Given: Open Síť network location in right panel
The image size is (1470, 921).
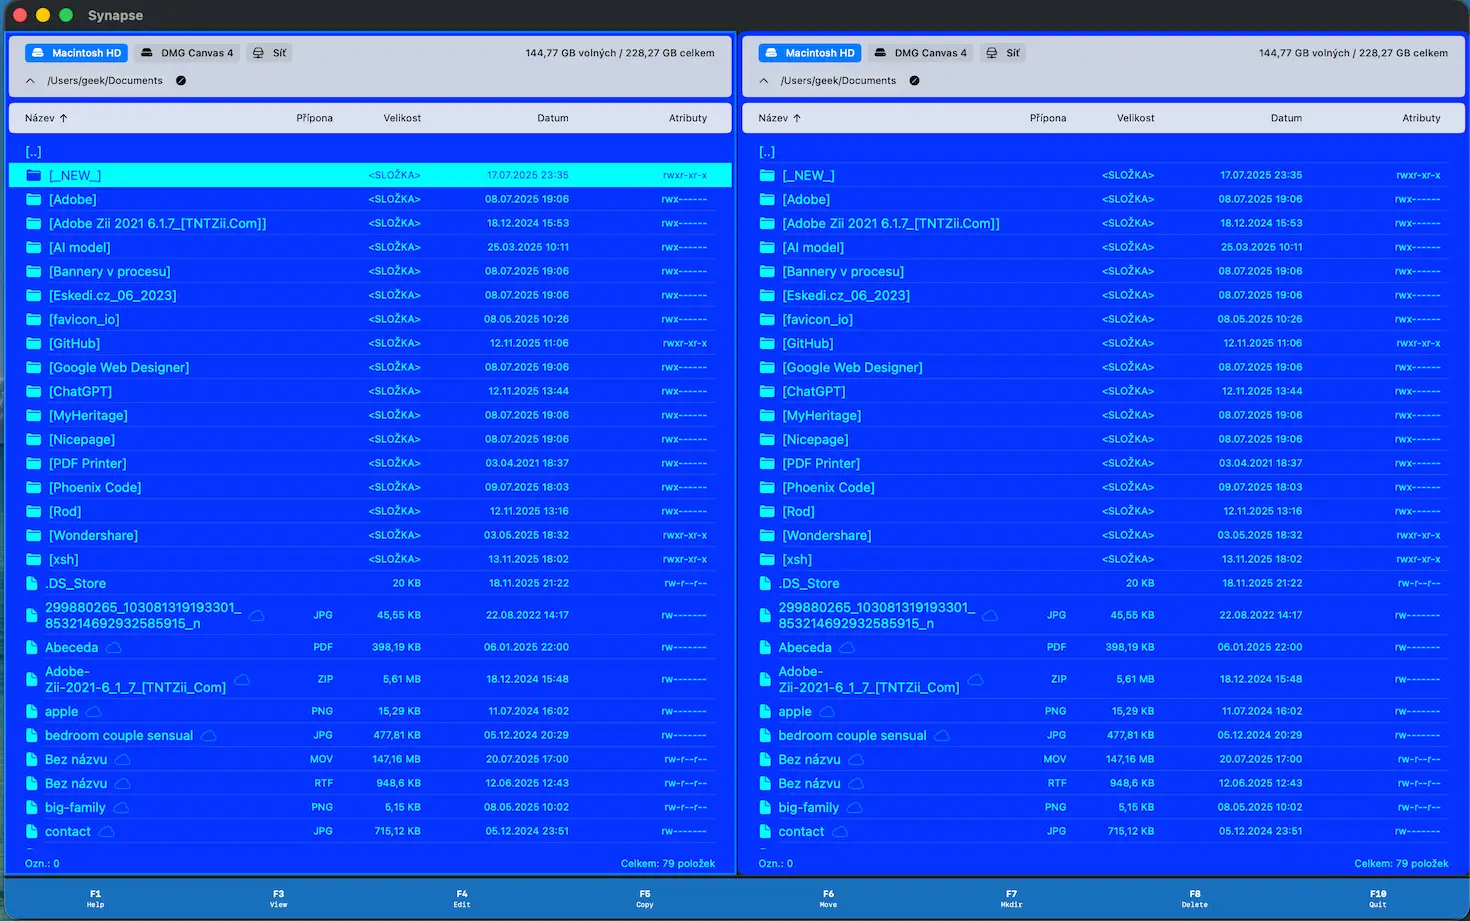Looking at the screenshot, I should 1002,53.
